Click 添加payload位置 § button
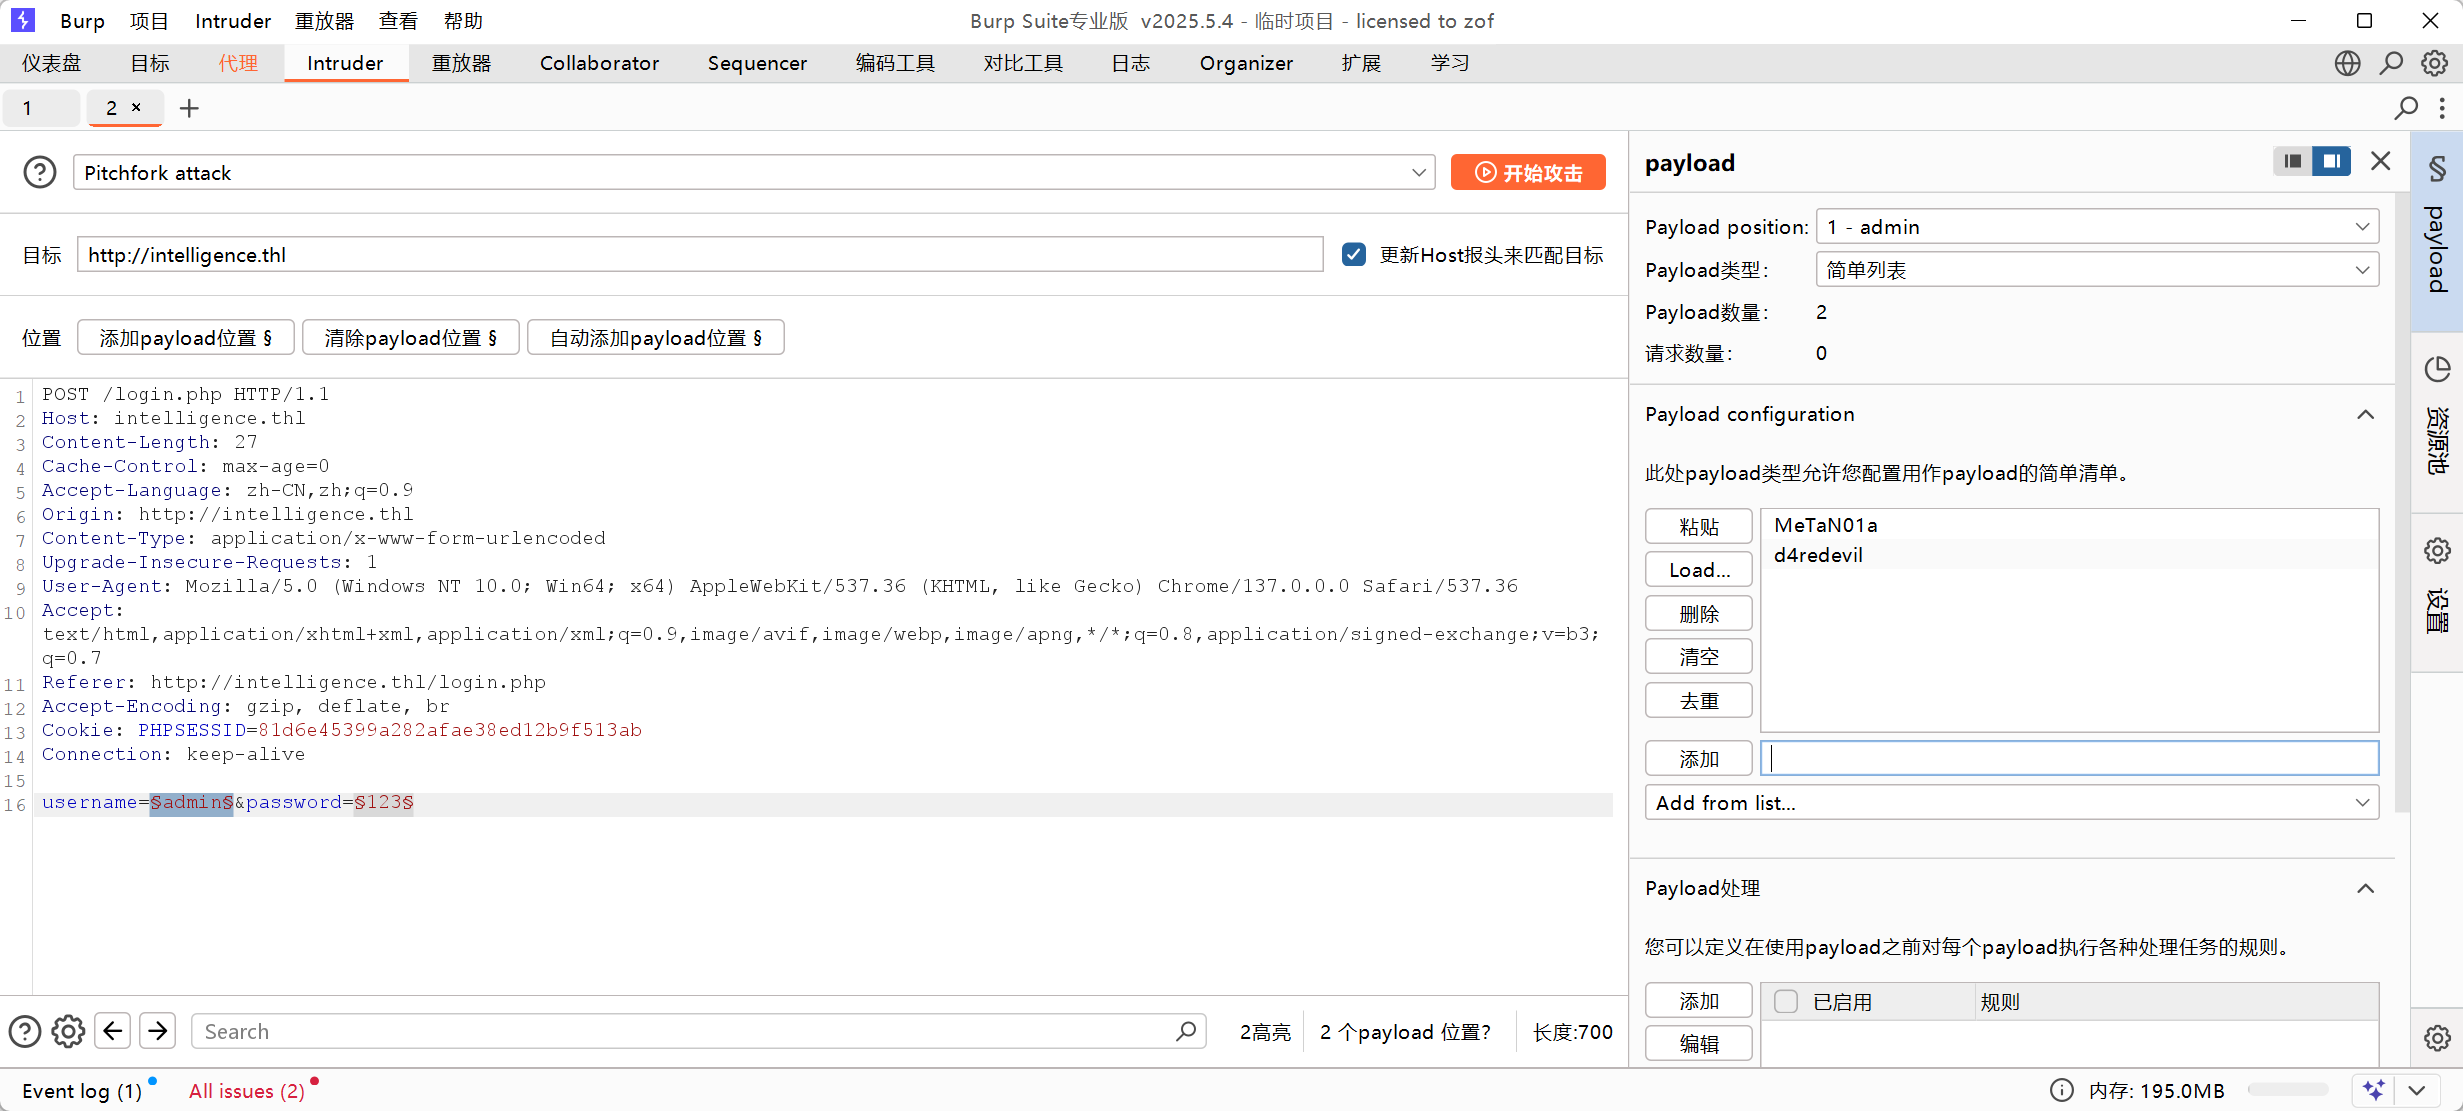Viewport: 2463px width, 1111px height. coord(185,338)
